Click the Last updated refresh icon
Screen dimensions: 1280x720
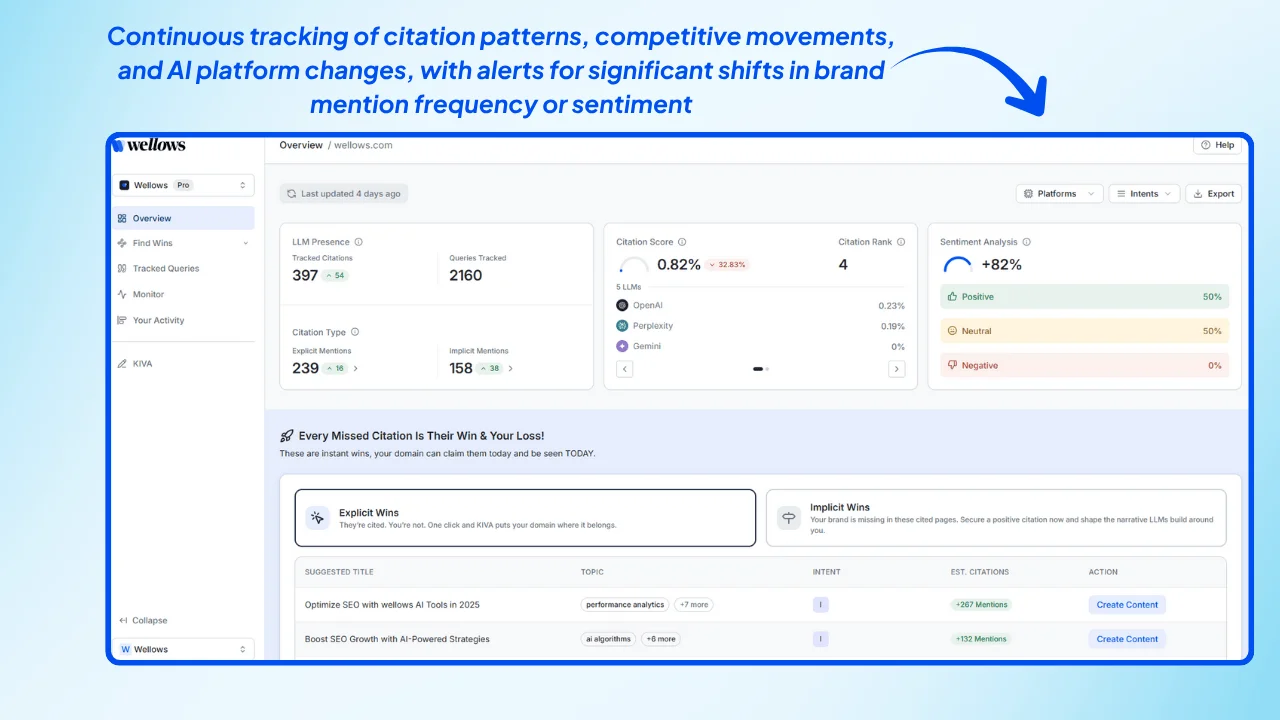(291, 194)
